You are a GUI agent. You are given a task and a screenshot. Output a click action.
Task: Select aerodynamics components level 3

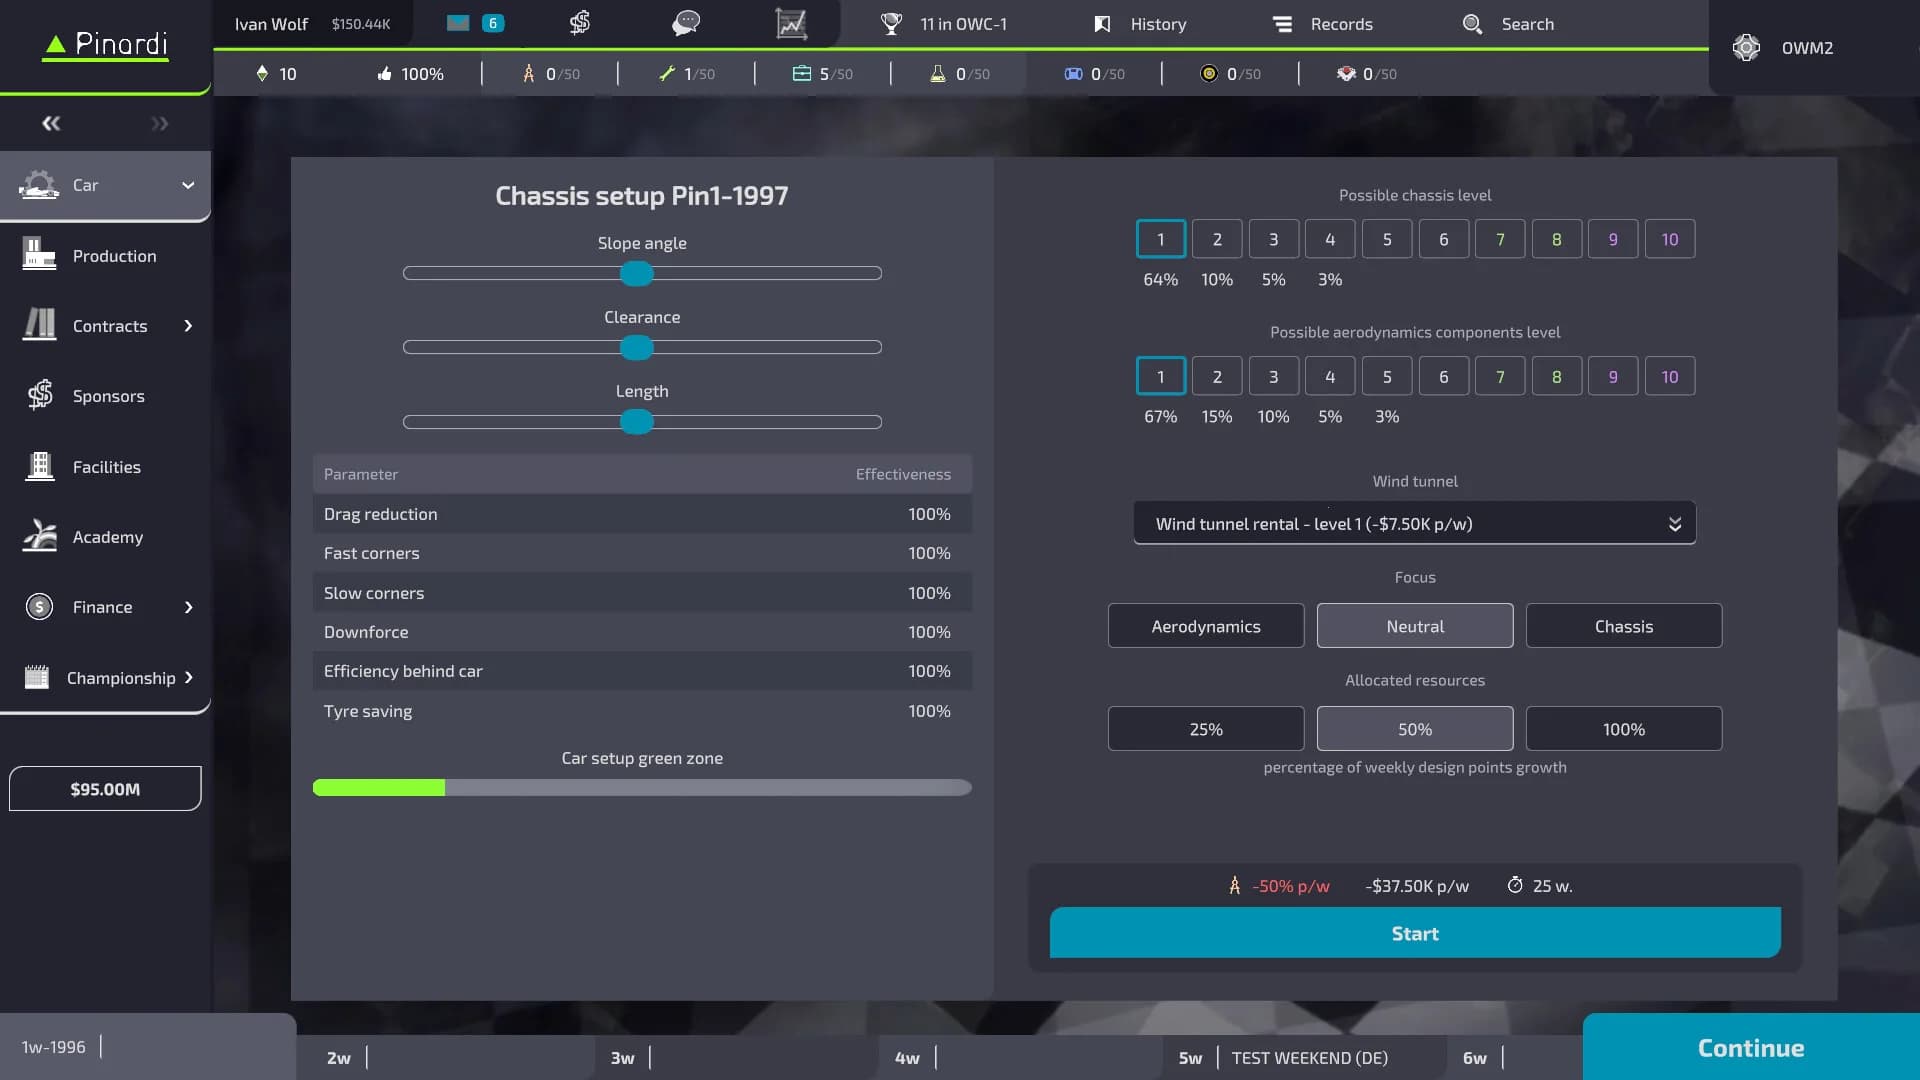tap(1274, 377)
